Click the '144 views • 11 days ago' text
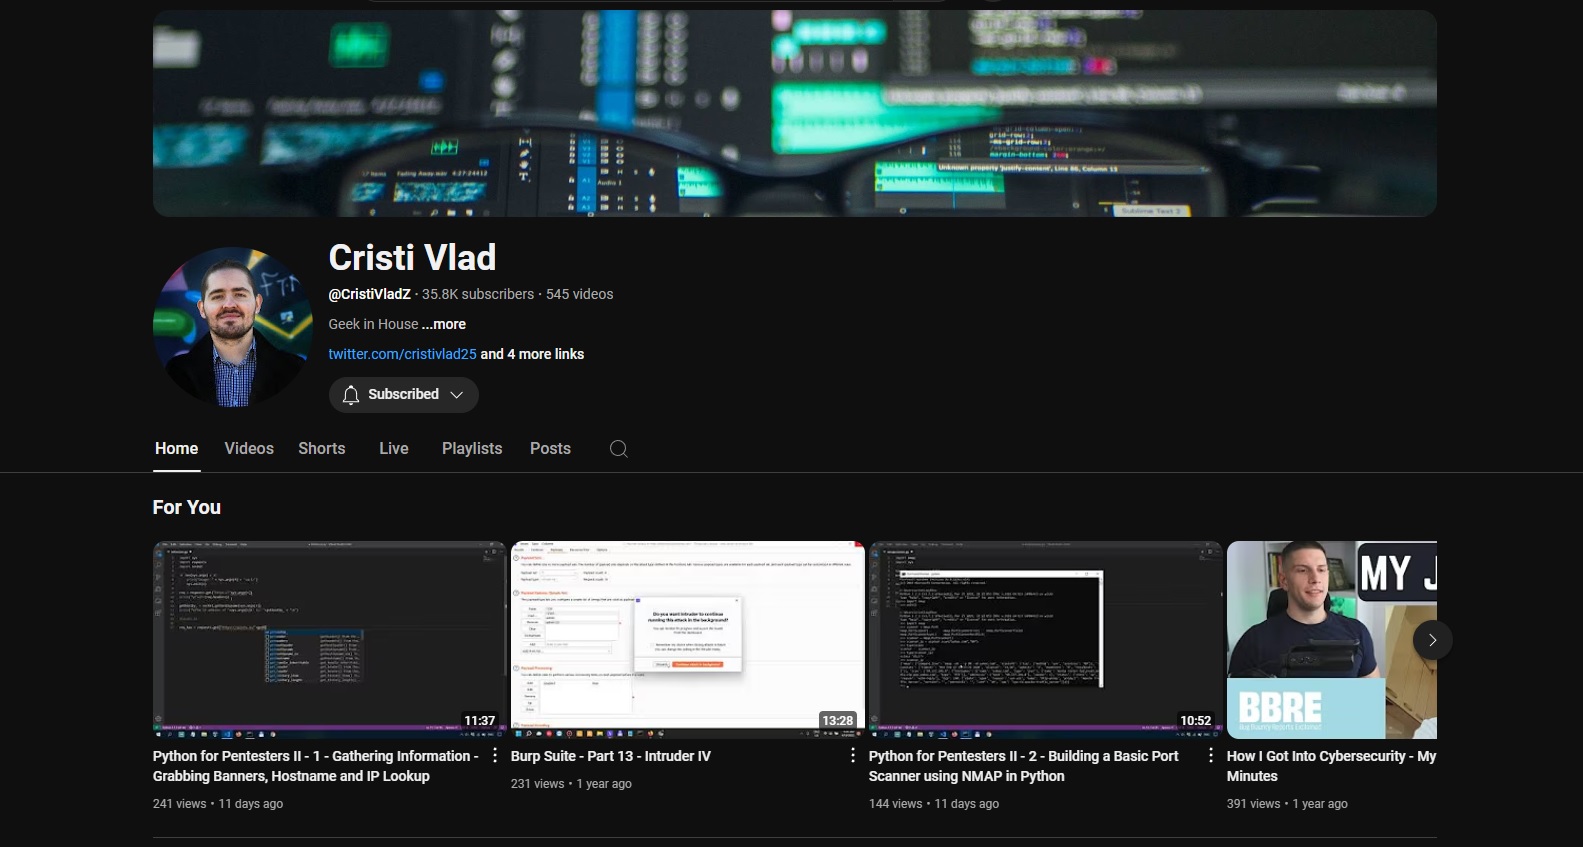Viewport: 1583px width, 847px height. point(934,804)
